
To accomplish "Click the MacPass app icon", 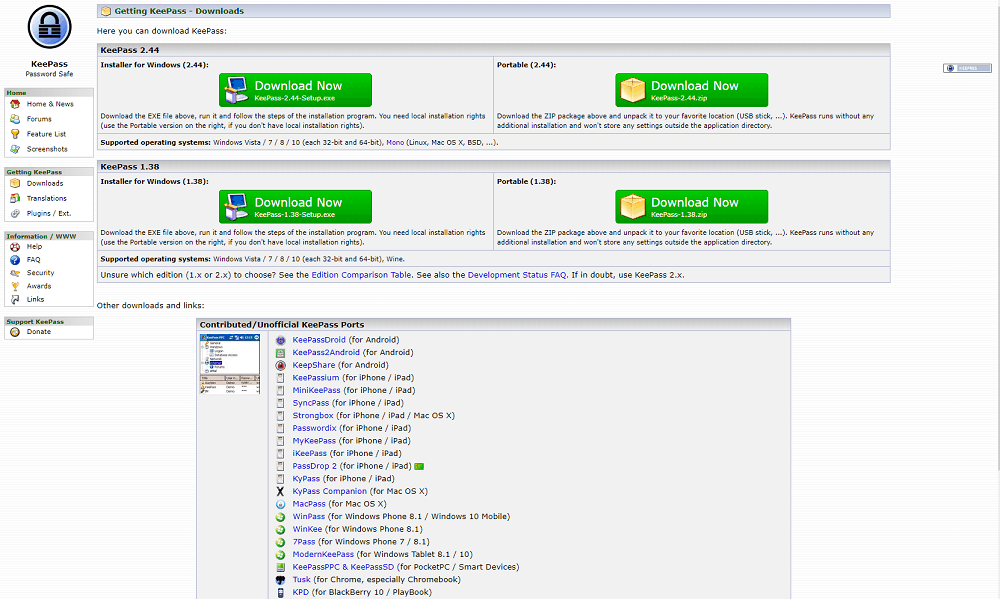I will 280,505.
